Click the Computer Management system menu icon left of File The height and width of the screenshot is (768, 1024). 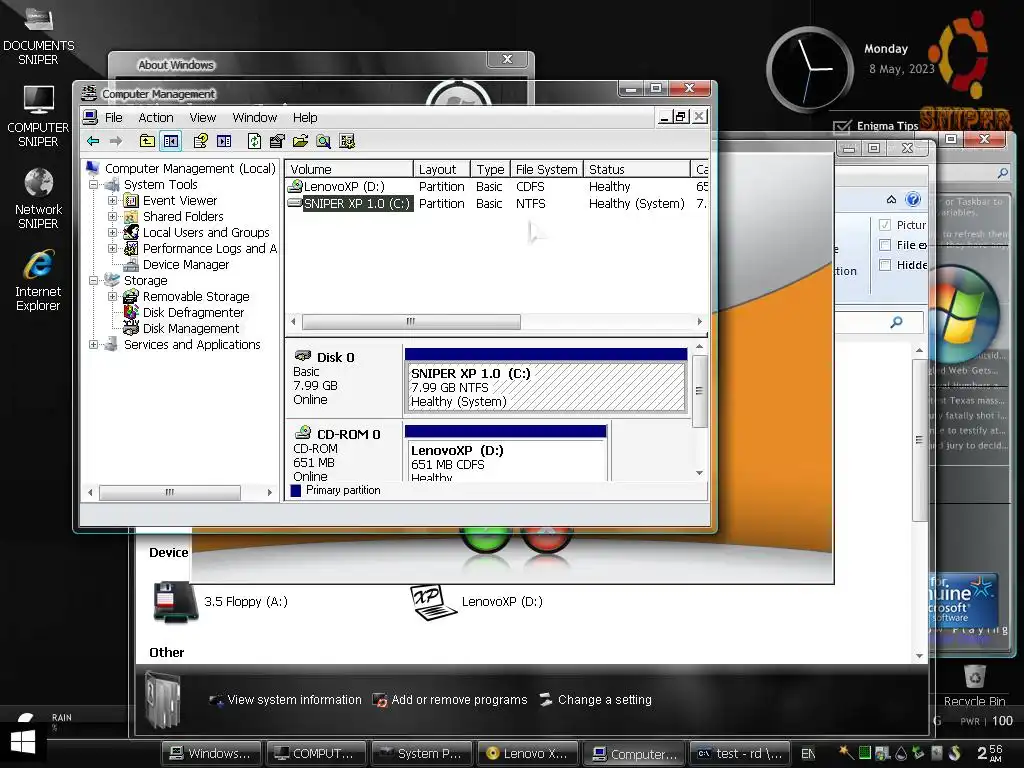tap(89, 118)
